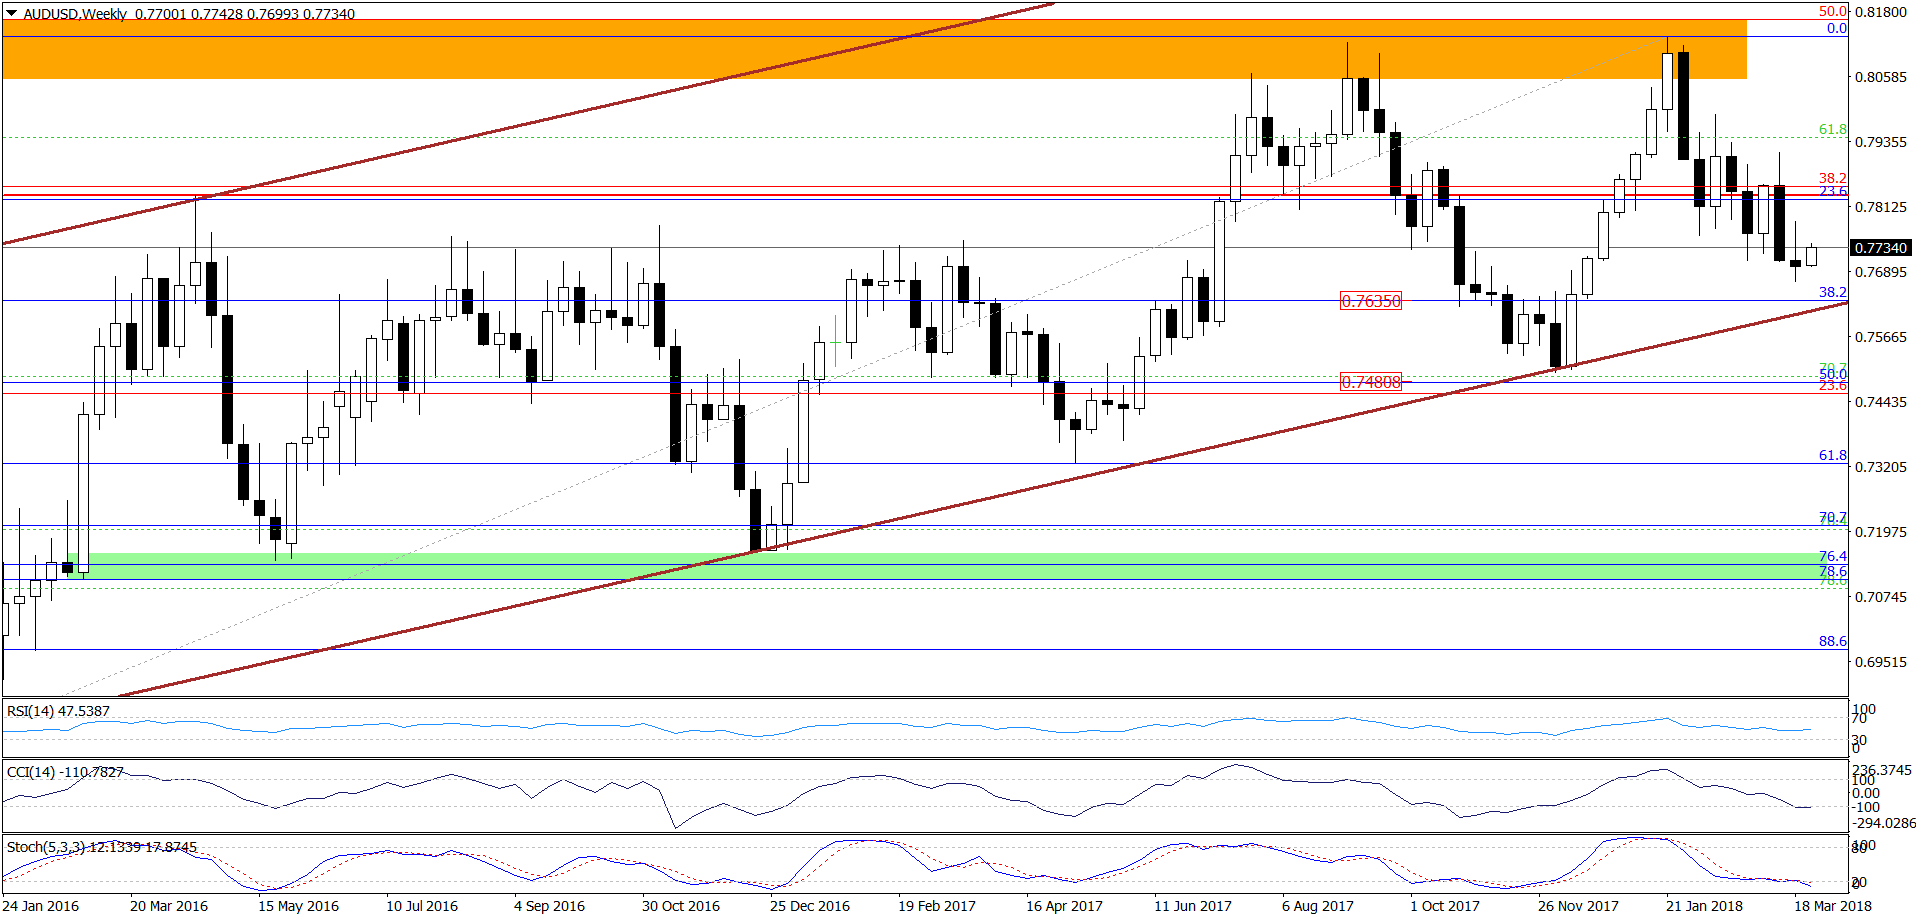This screenshot has width=1916, height=920.
Task: Click the 88.6 Fibonacci level label
Action: click(x=1833, y=641)
